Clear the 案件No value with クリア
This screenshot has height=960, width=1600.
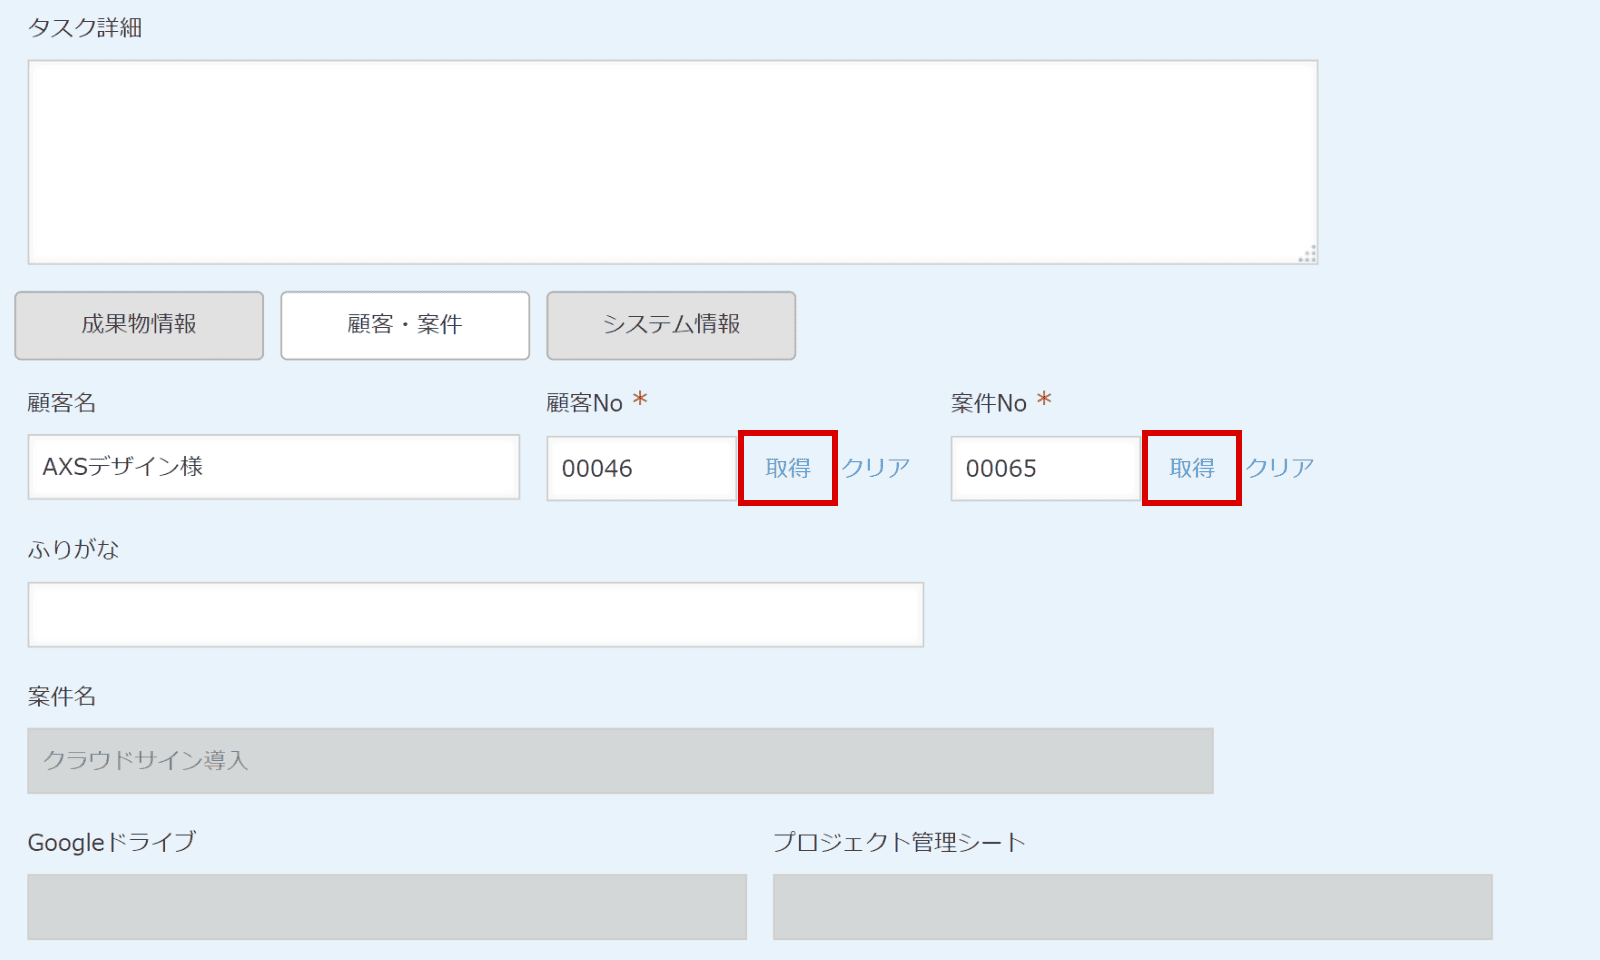click(x=1279, y=468)
